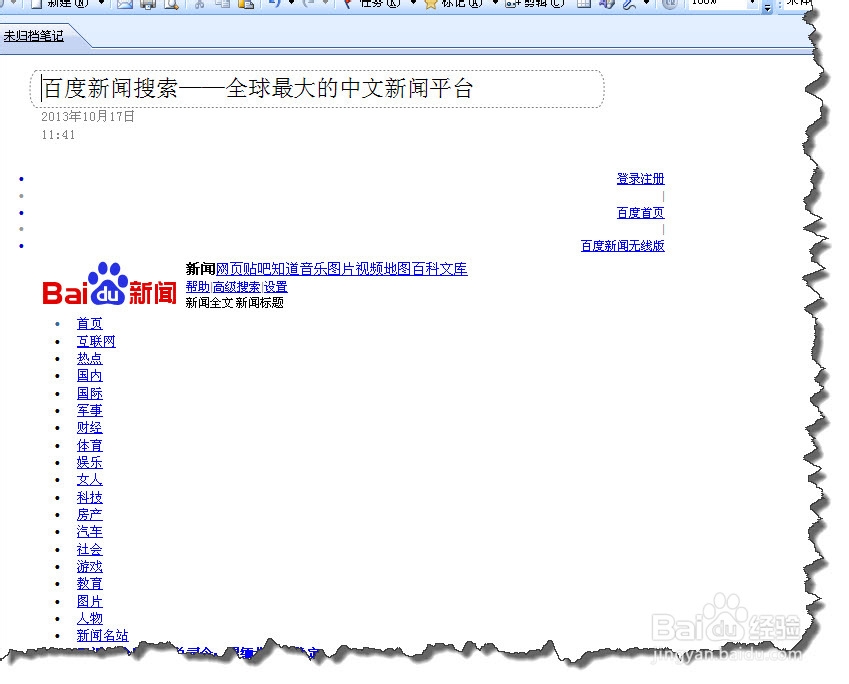Open the 百科 link
The width and height of the screenshot is (849, 684).
(426, 269)
